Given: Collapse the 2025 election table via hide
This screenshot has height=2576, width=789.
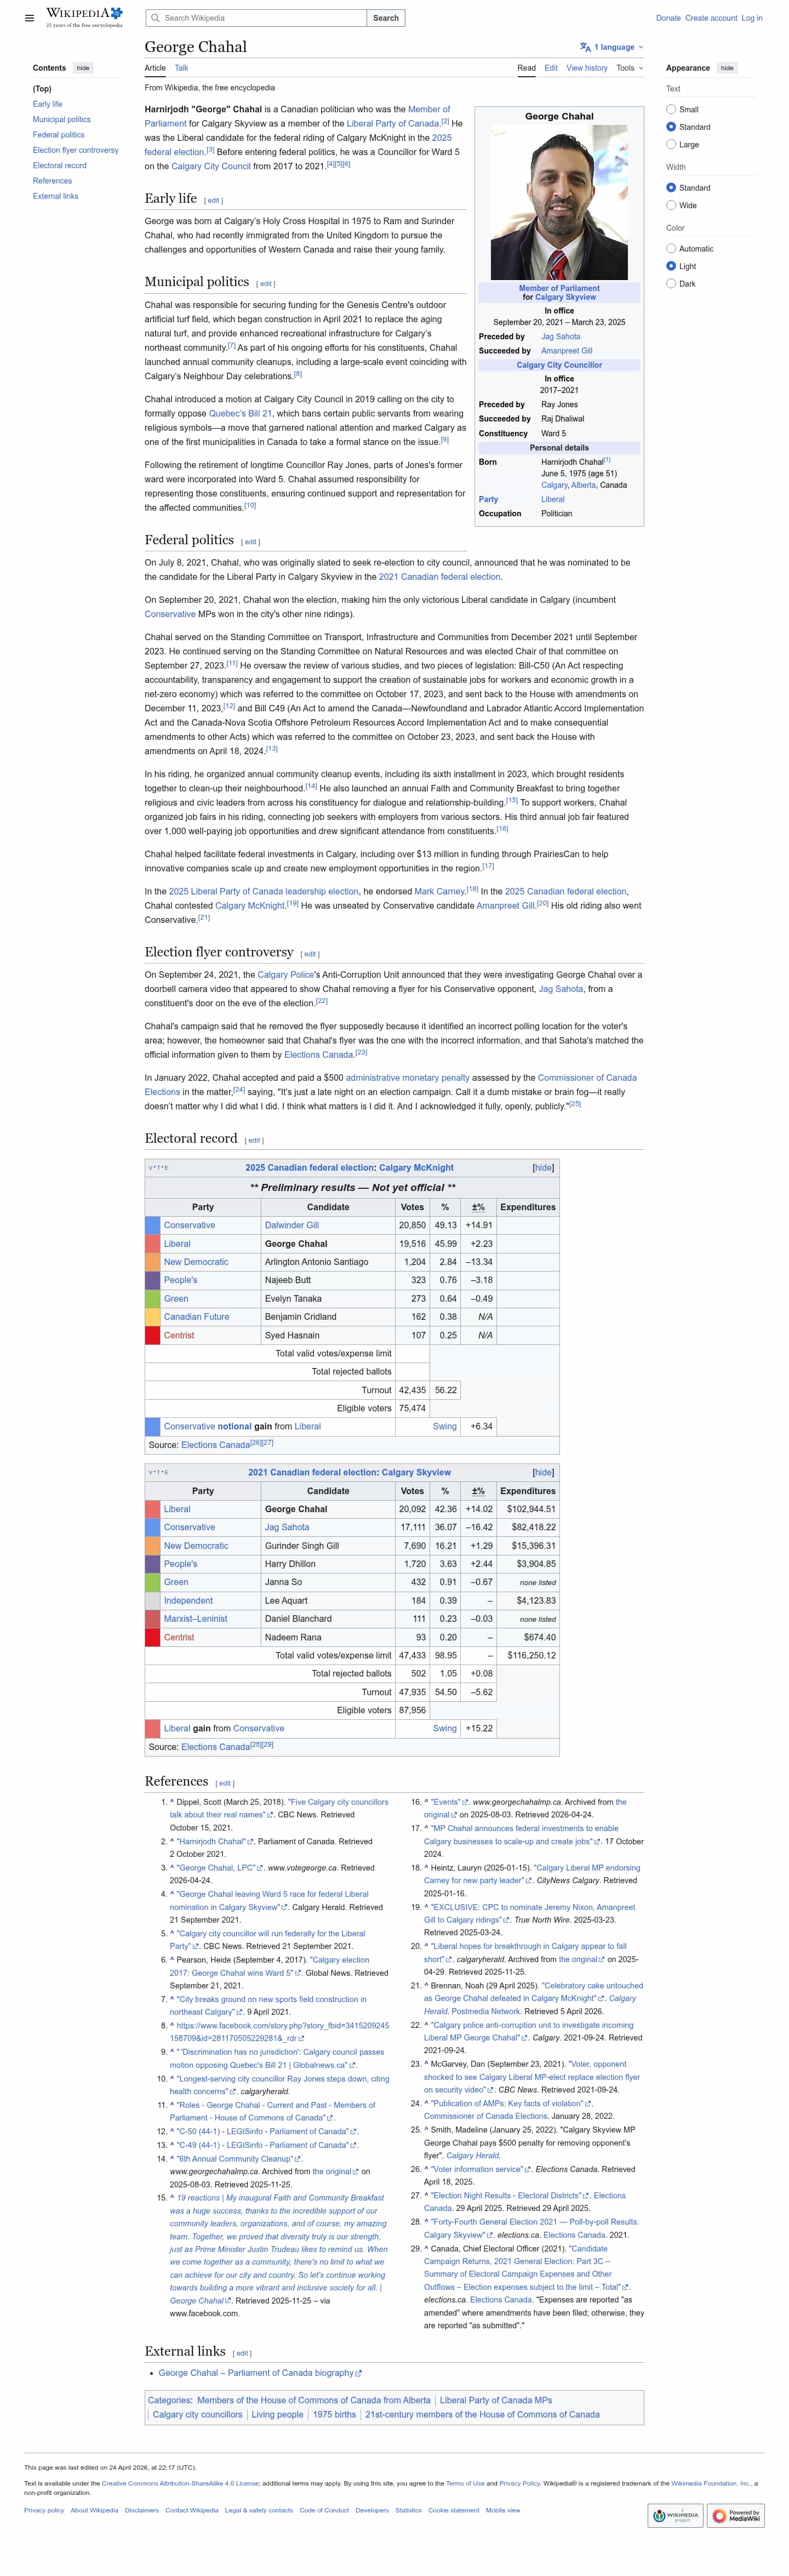Looking at the screenshot, I should click(x=543, y=1167).
